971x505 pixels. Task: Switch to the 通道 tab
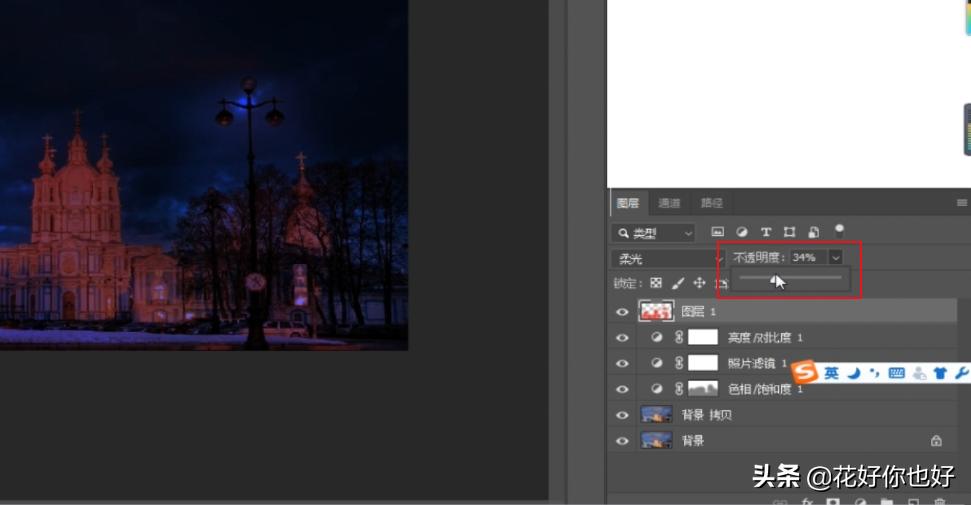[x=668, y=203]
